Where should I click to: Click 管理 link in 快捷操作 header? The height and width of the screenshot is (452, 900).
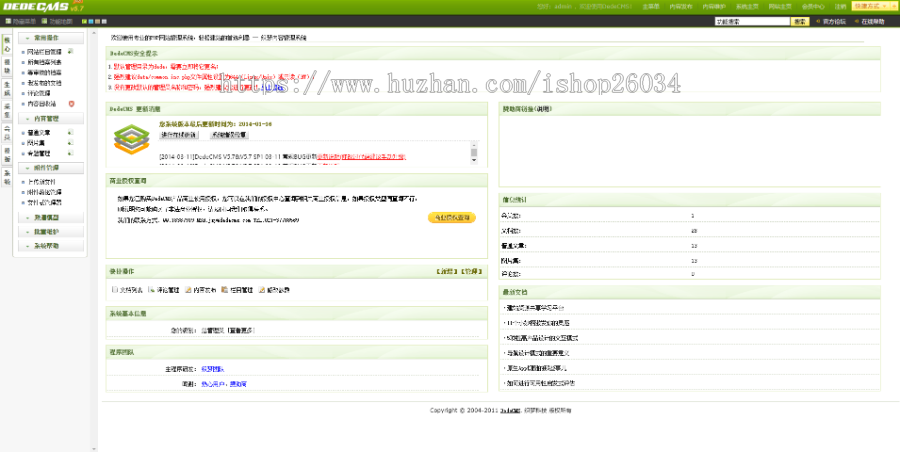[x=471, y=271]
